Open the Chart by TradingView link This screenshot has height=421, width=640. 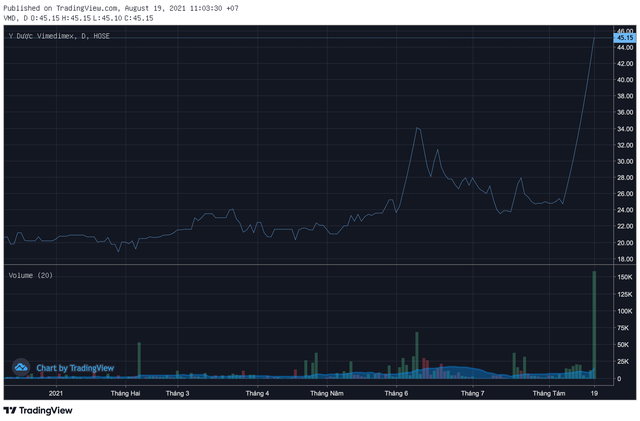coord(75,368)
